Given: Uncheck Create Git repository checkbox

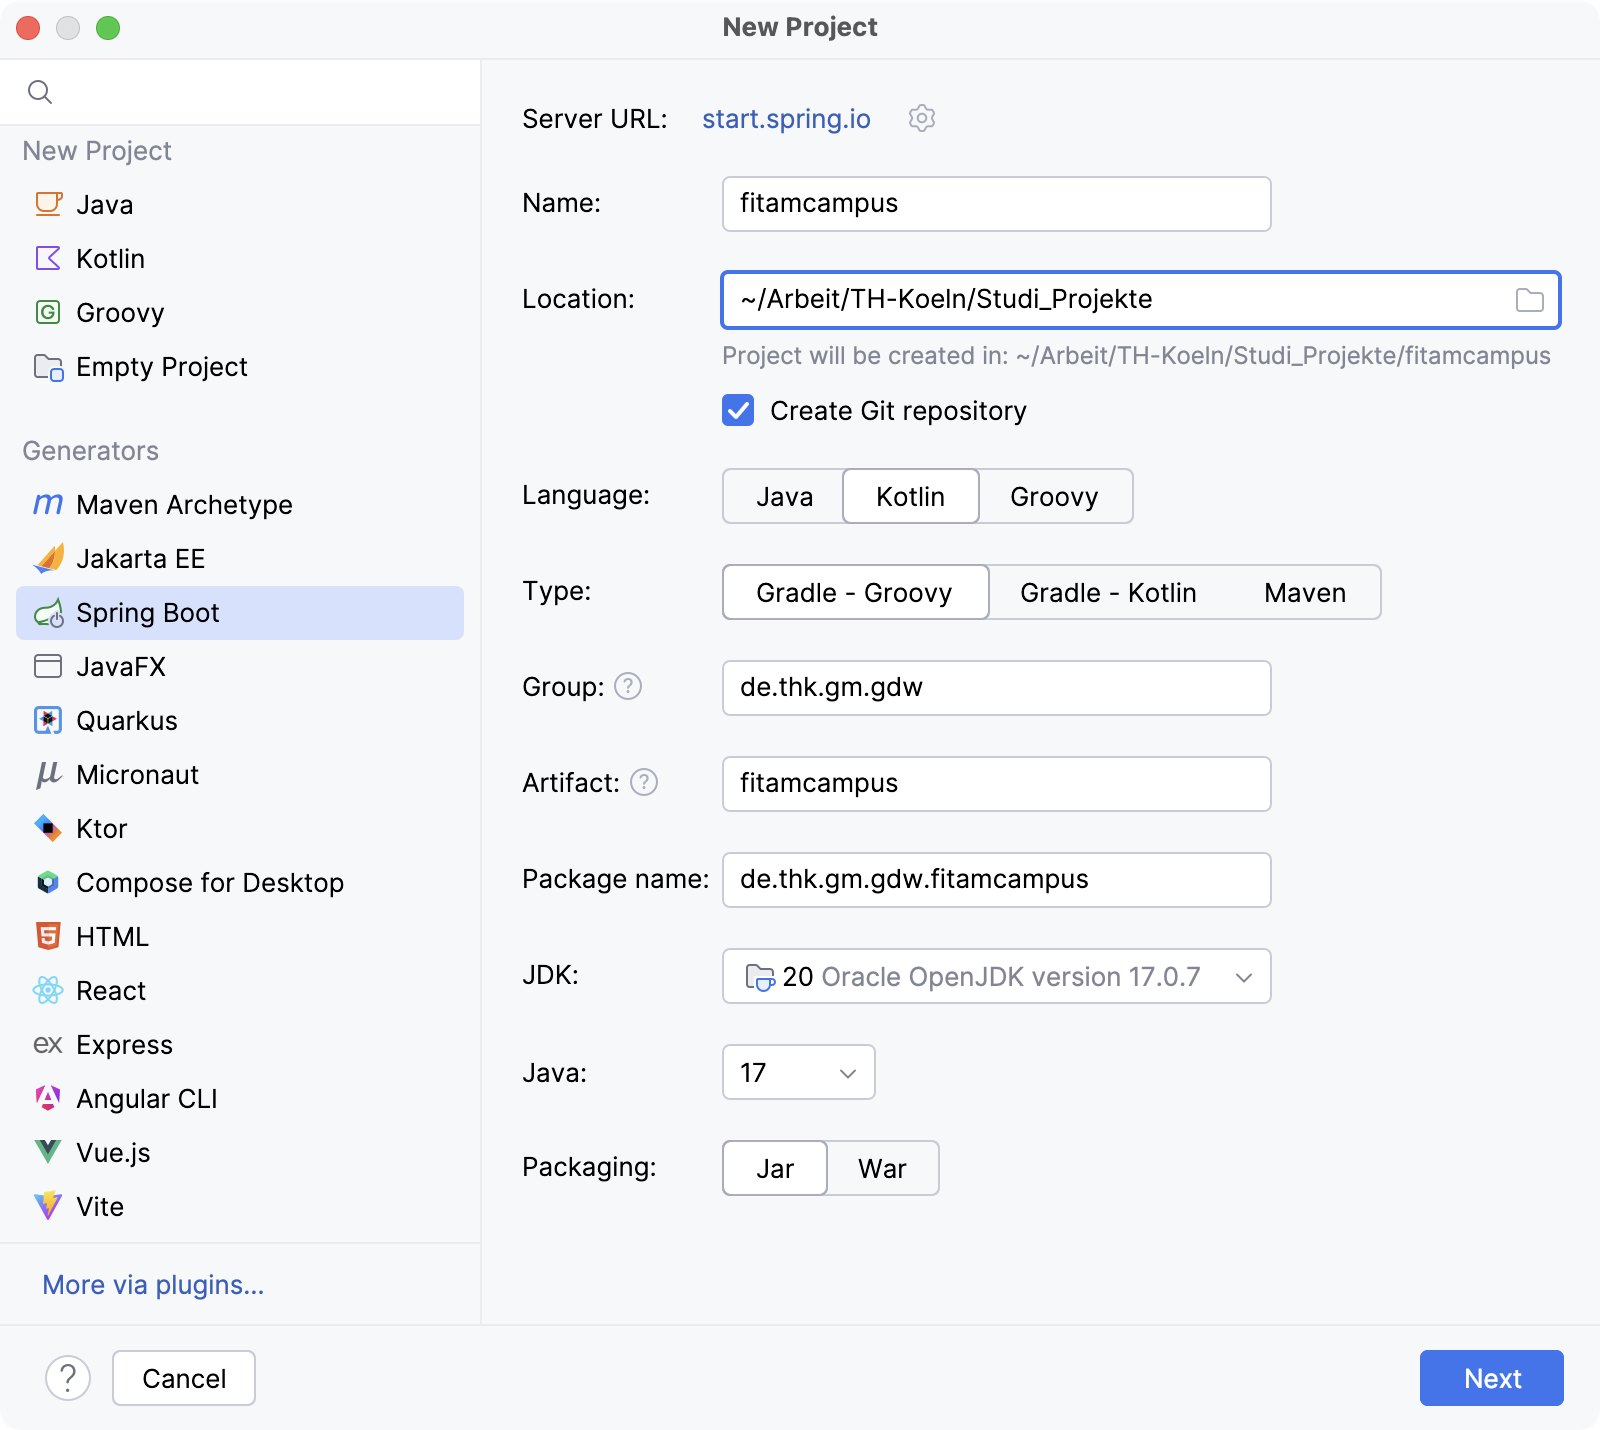Looking at the screenshot, I should click(738, 410).
